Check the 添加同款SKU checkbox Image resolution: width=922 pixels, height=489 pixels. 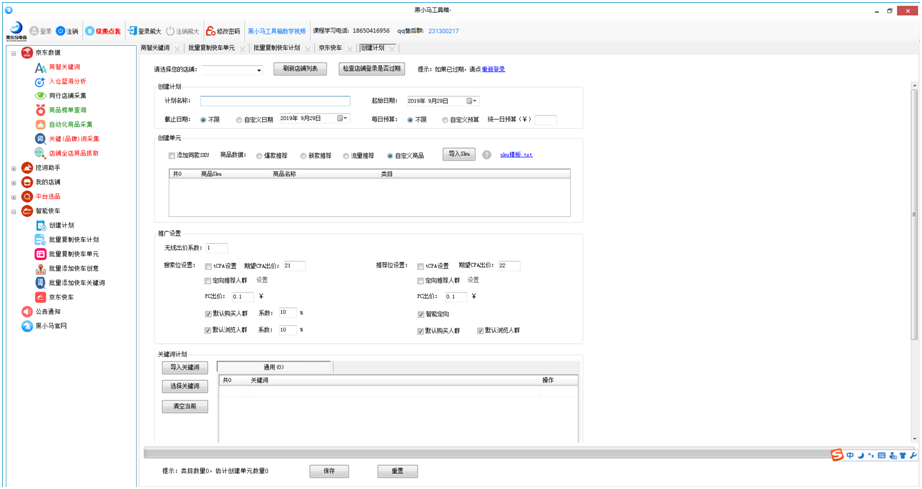[x=172, y=156]
